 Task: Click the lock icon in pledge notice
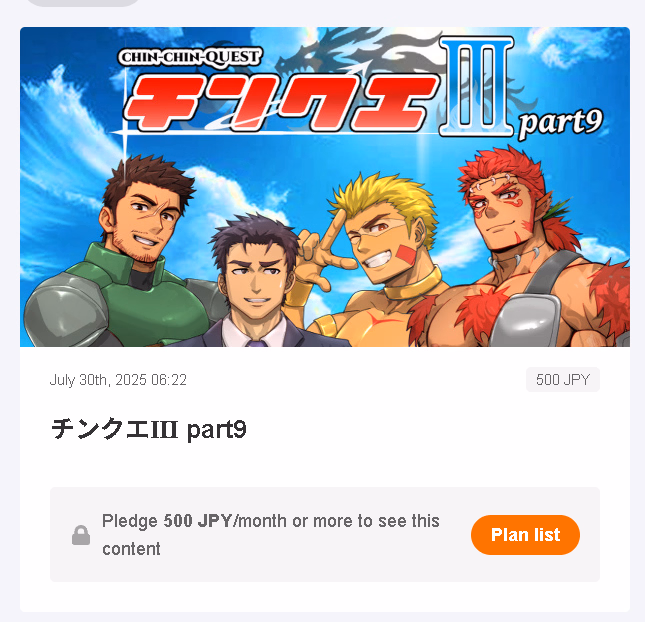point(81,535)
